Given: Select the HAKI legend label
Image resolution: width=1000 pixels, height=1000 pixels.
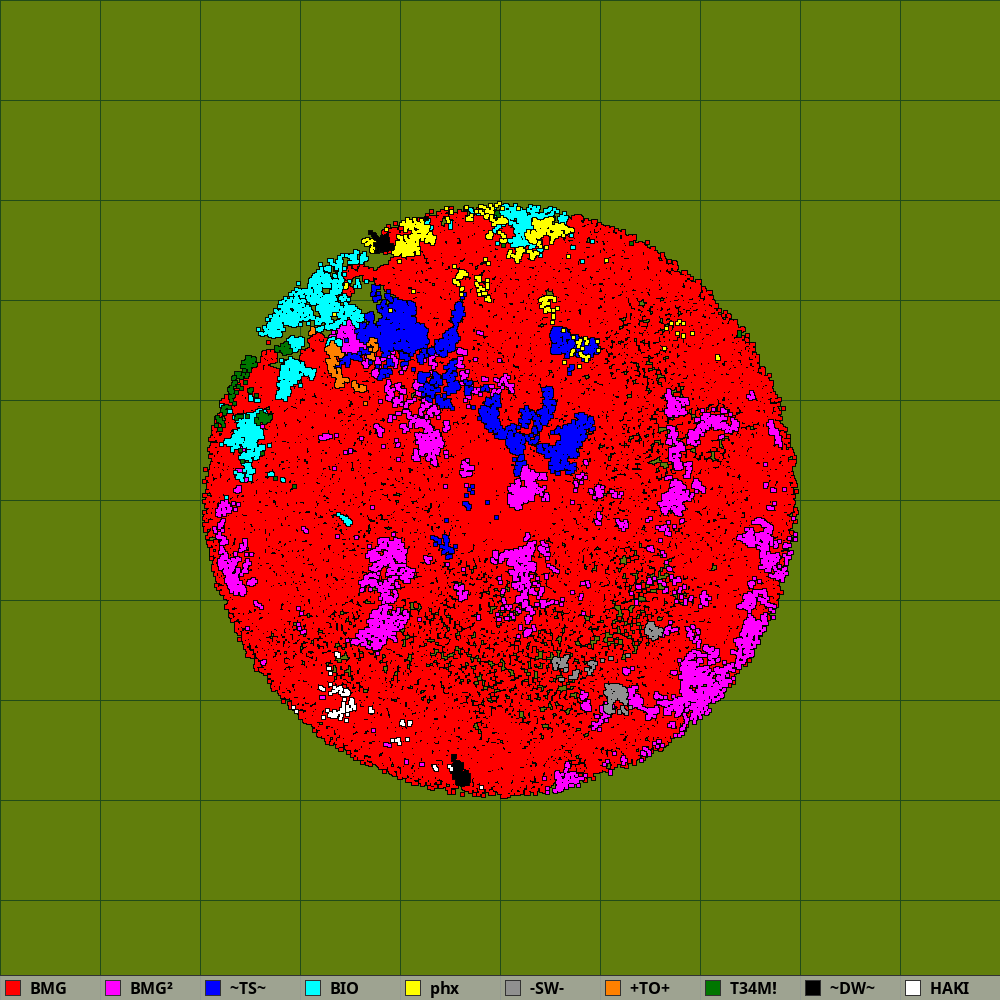Looking at the screenshot, I should coord(949,989).
